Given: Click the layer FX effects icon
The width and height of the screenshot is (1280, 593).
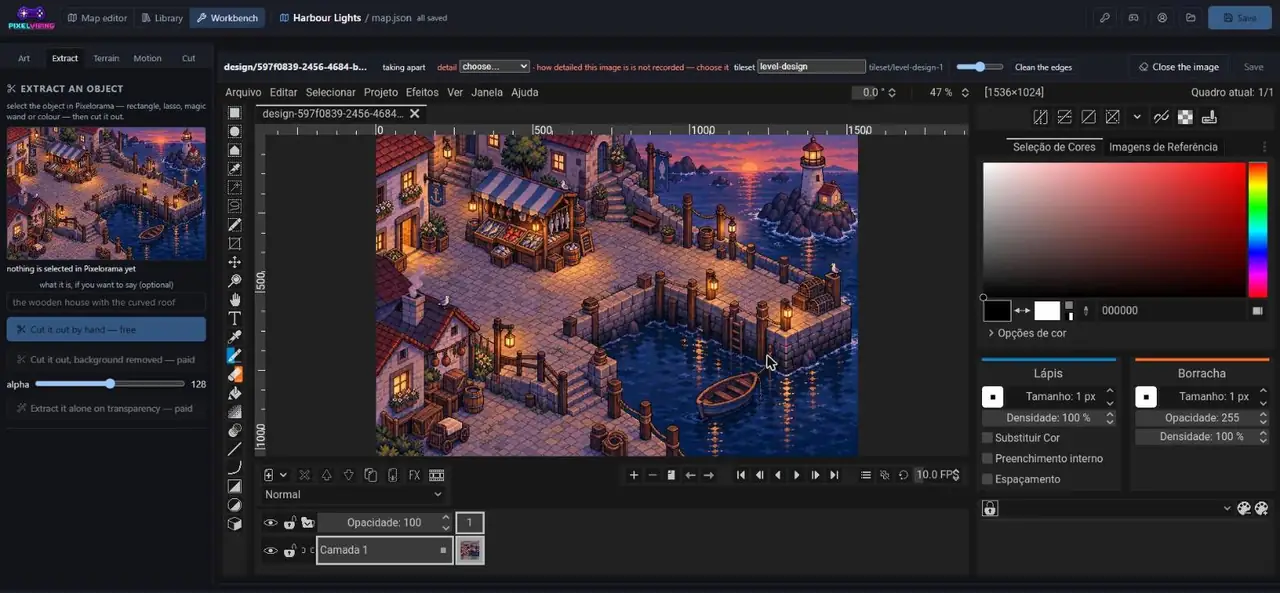Looking at the screenshot, I should click(x=414, y=475).
